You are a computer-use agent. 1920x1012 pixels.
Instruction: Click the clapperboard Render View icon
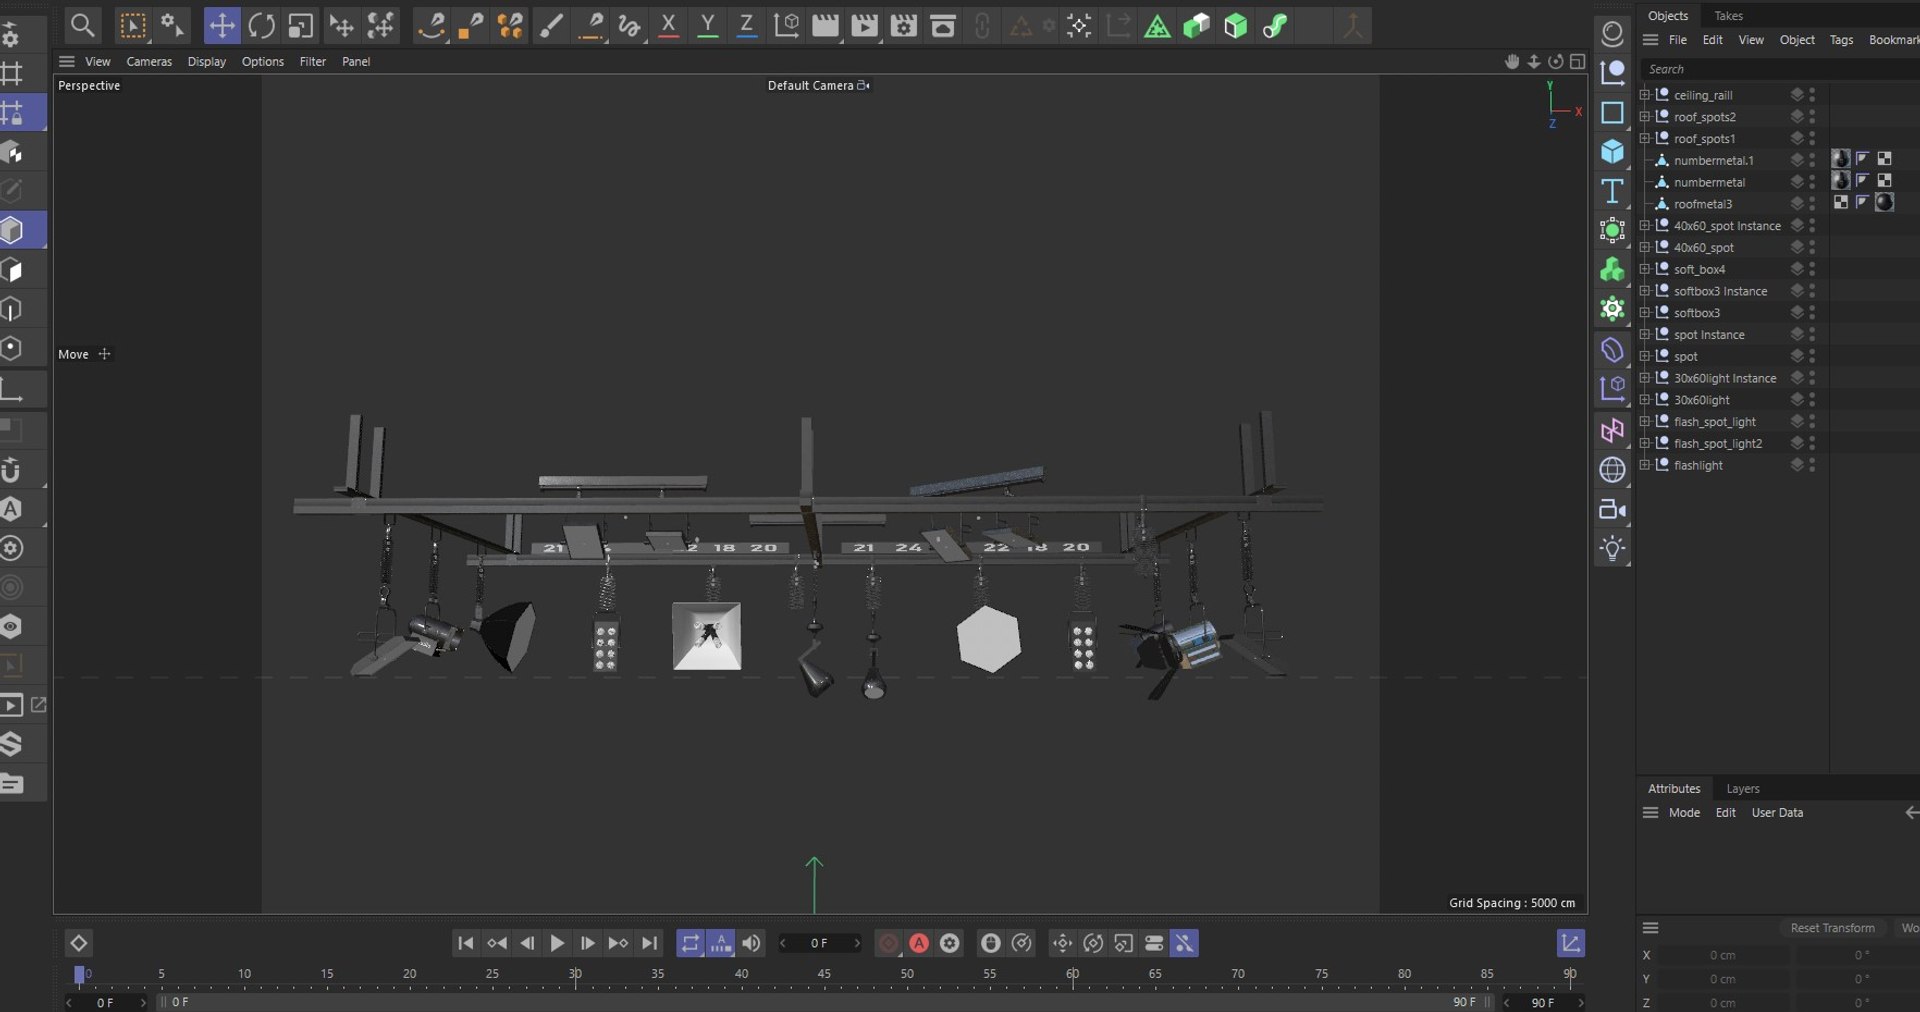pyautogui.click(x=825, y=25)
